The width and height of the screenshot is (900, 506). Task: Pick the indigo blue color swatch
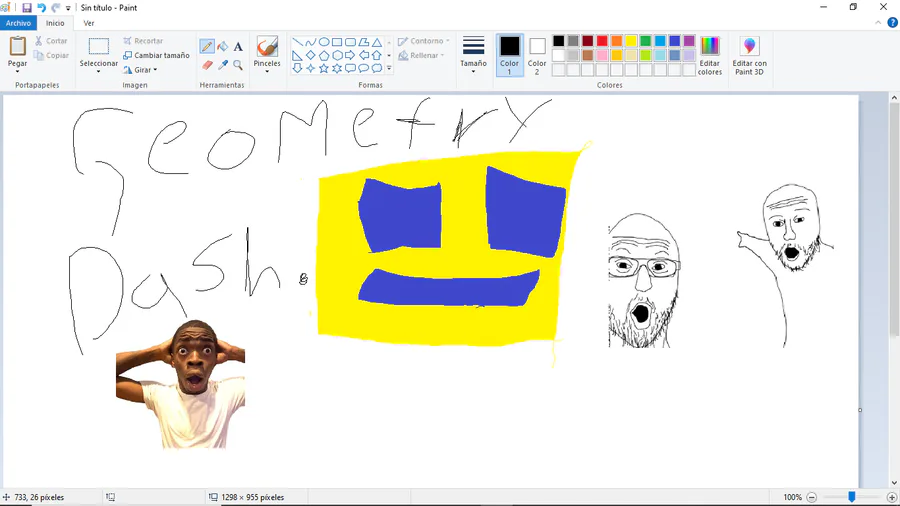[674, 41]
